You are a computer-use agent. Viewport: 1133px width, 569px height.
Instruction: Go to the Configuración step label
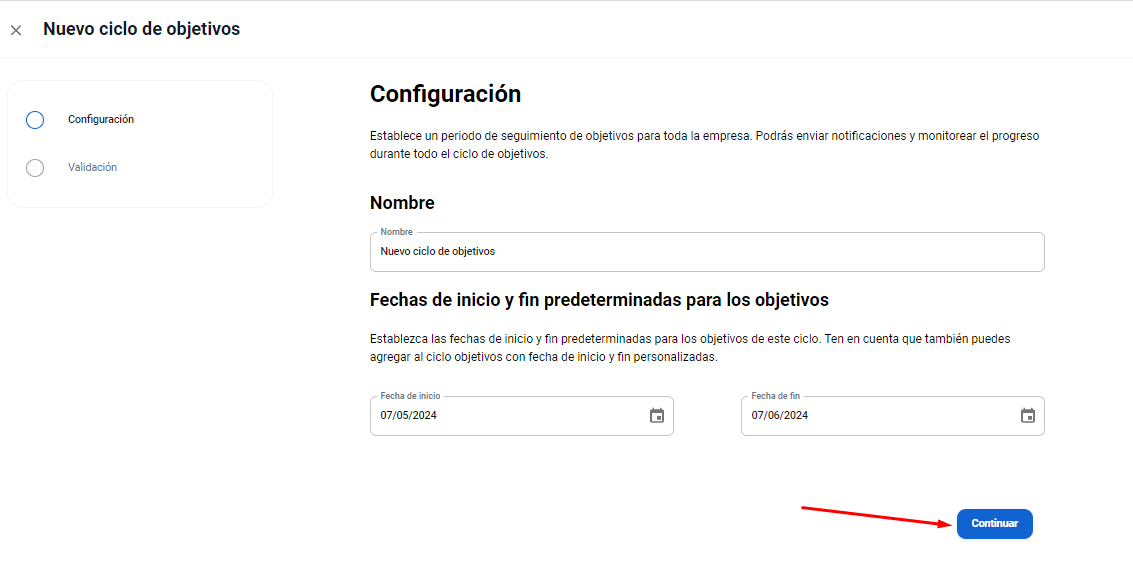coord(101,120)
